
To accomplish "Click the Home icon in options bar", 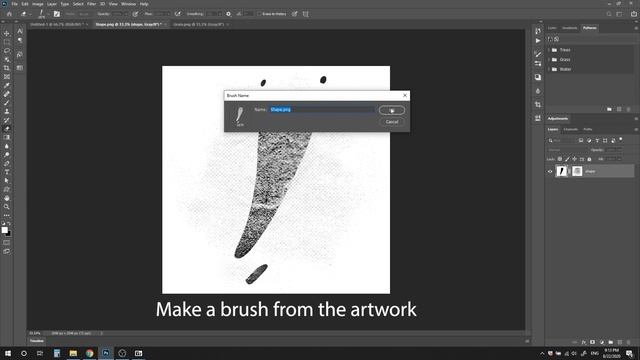I will coord(9,14).
